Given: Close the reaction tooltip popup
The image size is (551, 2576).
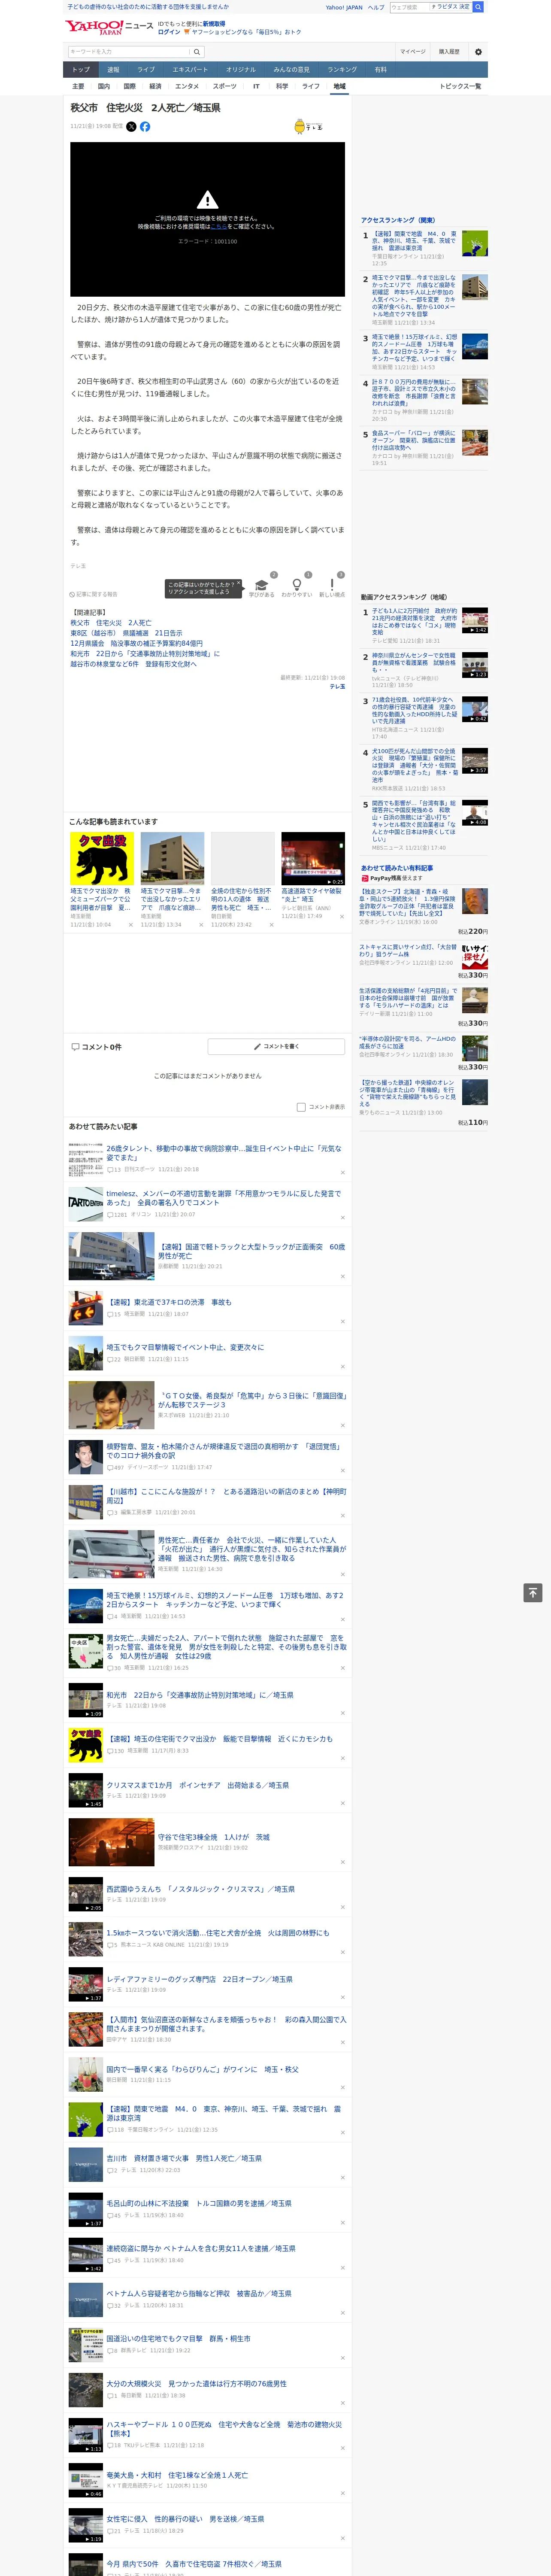Looking at the screenshot, I should point(239,583).
